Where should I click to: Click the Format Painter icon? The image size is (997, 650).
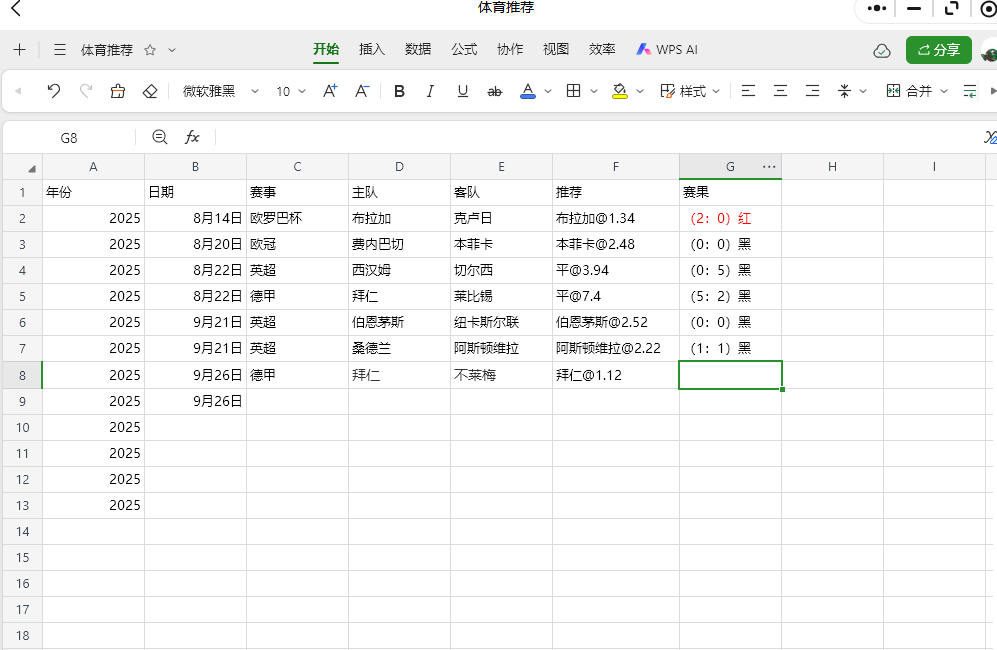[x=117, y=90]
